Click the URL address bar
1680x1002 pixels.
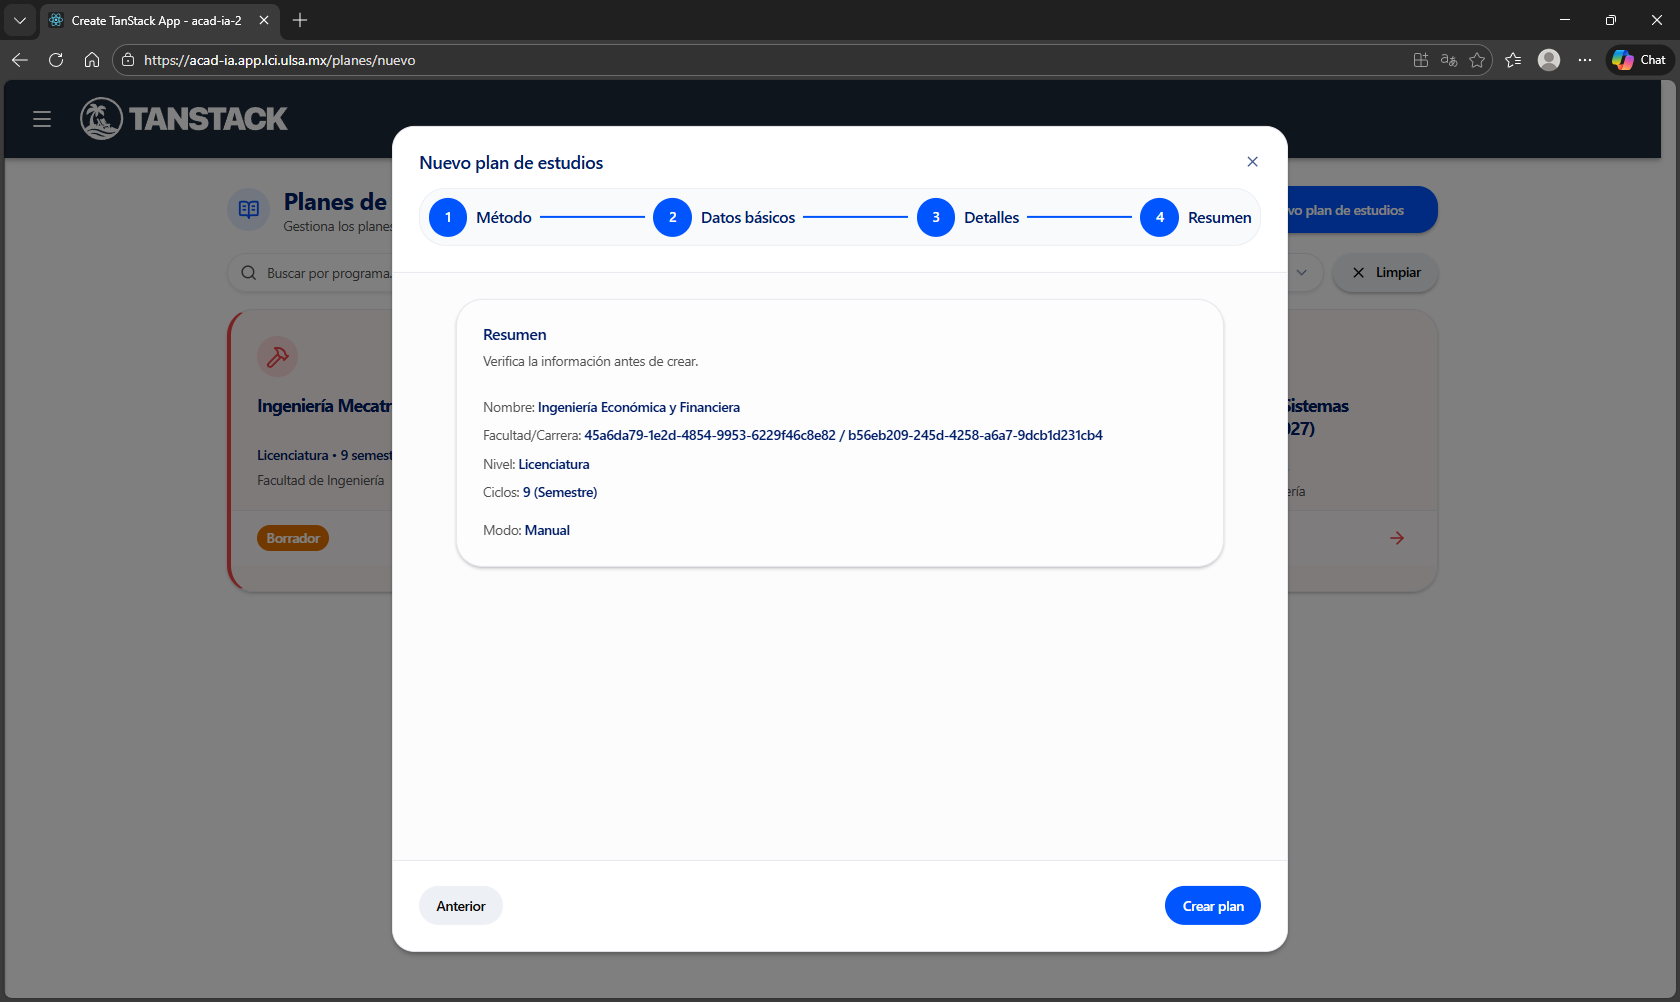[700, 60]
